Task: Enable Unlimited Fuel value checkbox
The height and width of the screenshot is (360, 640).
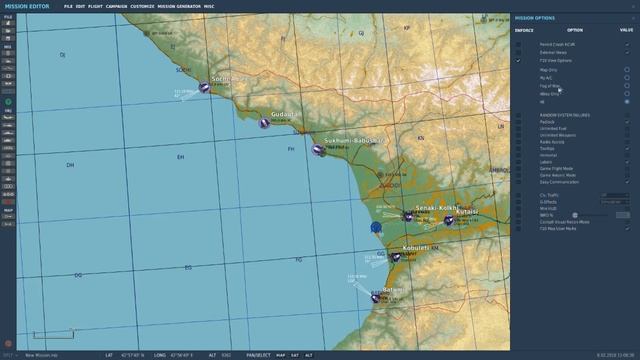Action: [x=627, y=129]
